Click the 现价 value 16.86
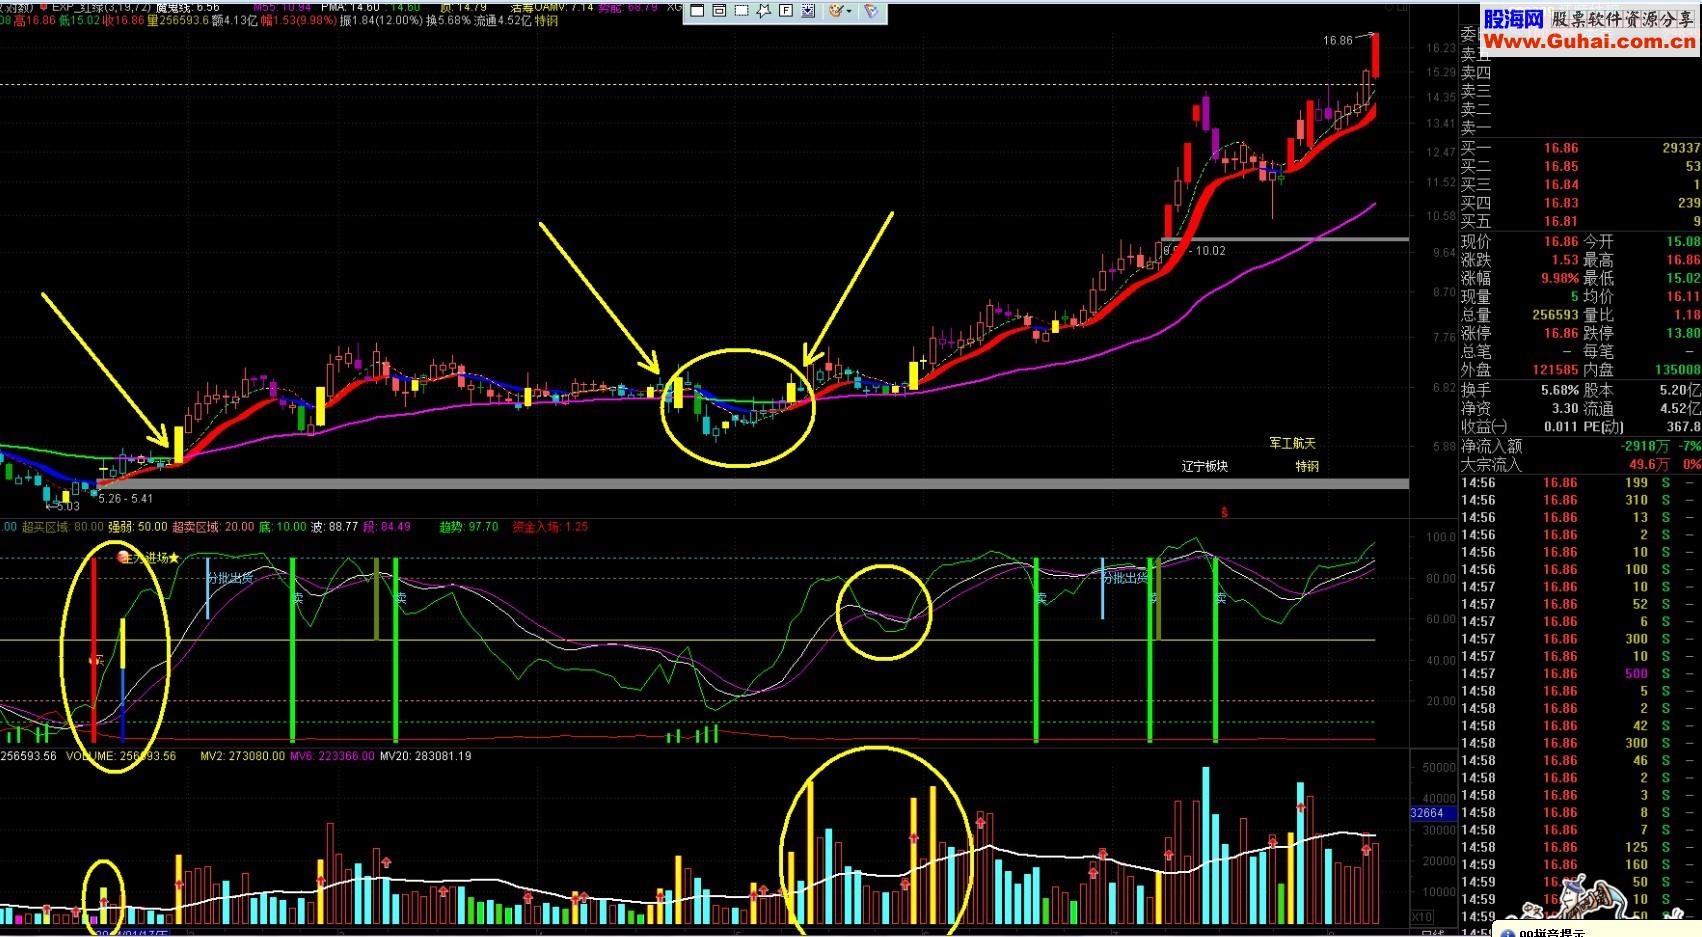This screenshot has width=1702, height=937. click(1560, 242)
